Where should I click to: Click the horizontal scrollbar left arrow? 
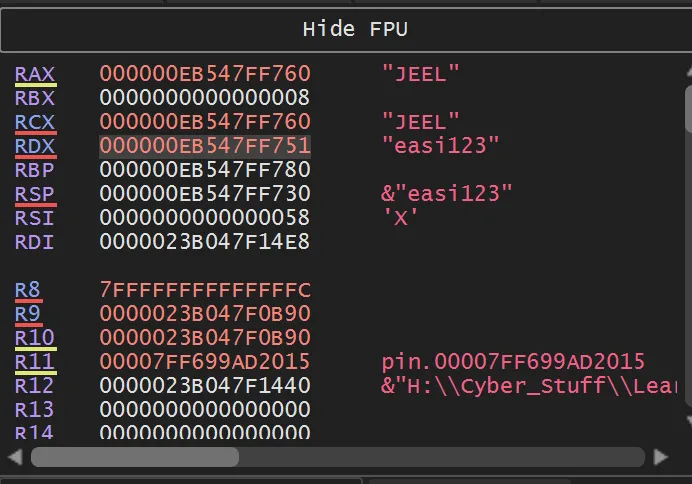tap(14, 457)
